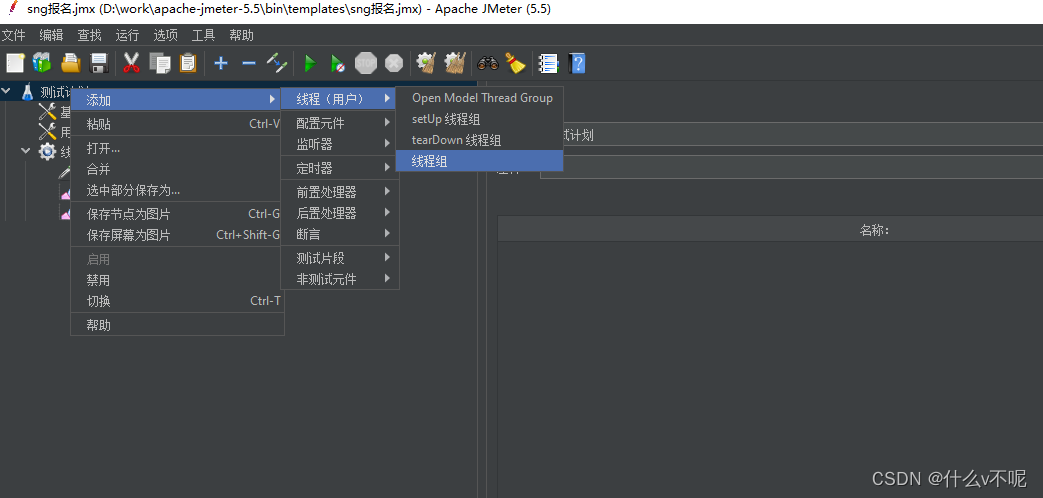Click the New test plan toolbar icon
Image resolution: width=1043 pixels, height=498 pixels.
click(x=15, y=63)
